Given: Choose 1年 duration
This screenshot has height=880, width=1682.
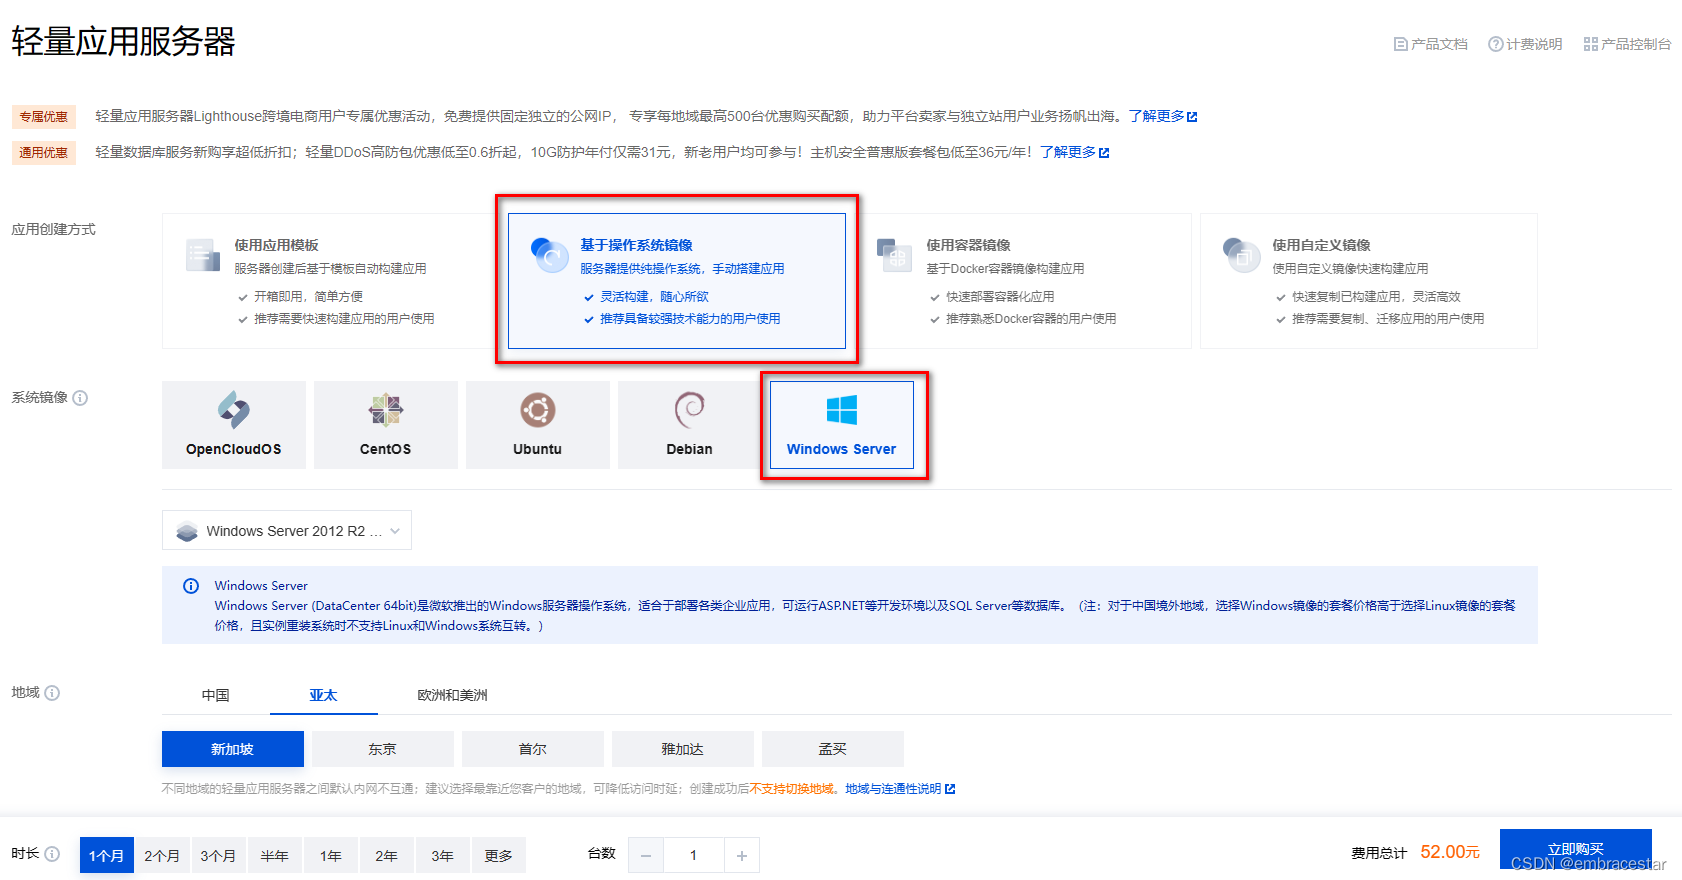Looking at the screenshot, I should [x=331, y=855].
